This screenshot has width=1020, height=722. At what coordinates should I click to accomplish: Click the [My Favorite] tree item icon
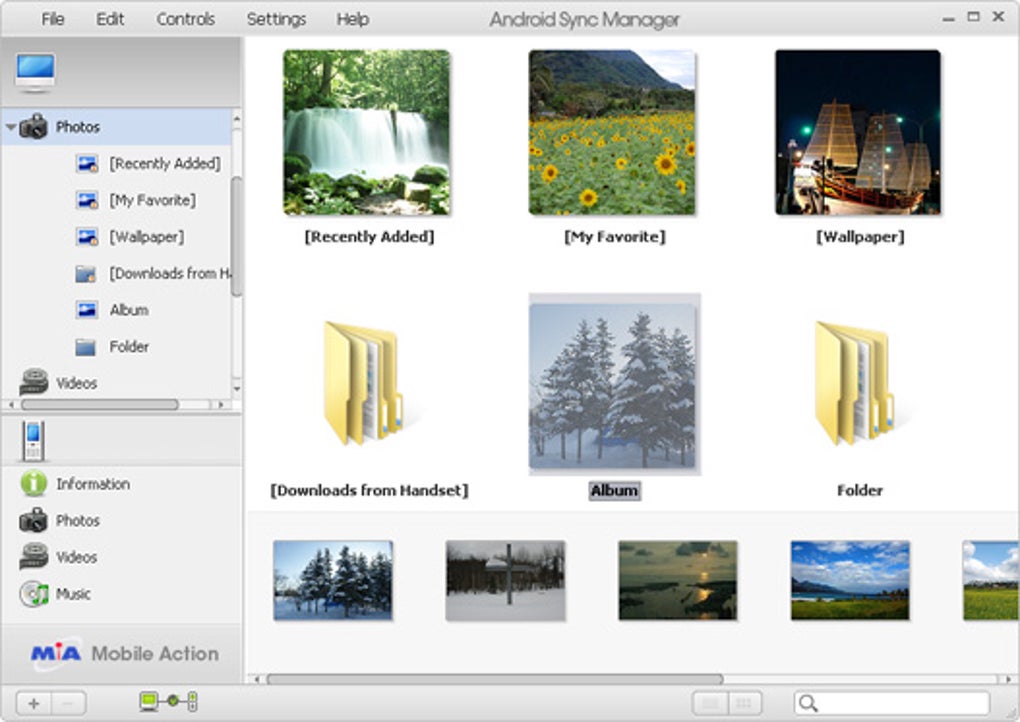pyautogui.click(x=87, y=200)
